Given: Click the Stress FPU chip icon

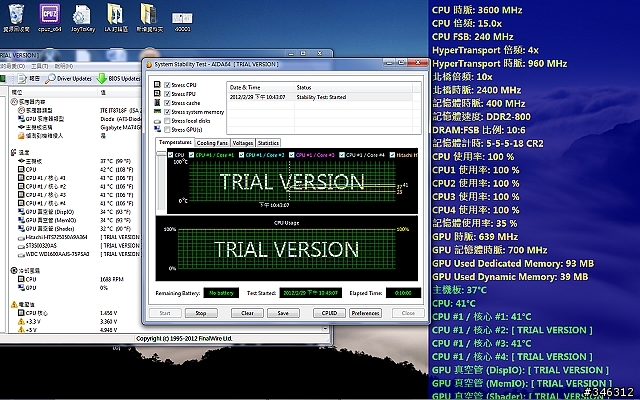Looking at the screenshot, I should click(x=157, y=93).
